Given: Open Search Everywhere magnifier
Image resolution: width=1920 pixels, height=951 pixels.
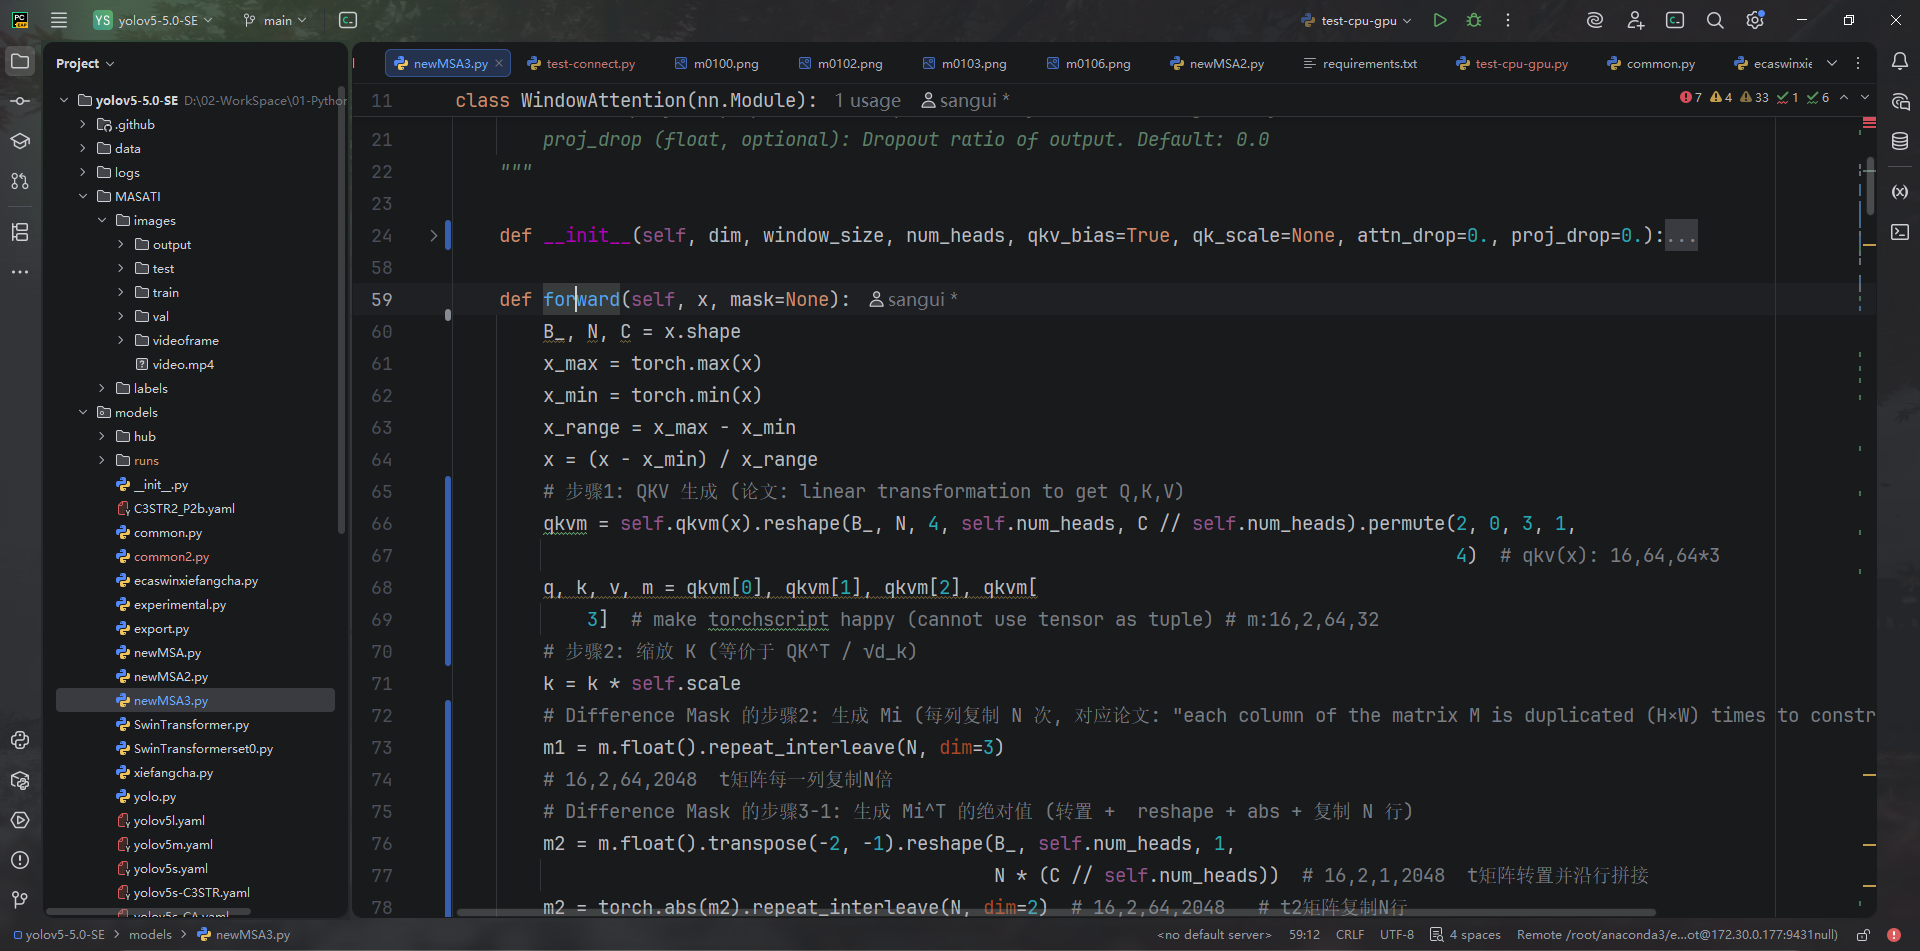Looking at the screenshot, I should pos(1714,20).
